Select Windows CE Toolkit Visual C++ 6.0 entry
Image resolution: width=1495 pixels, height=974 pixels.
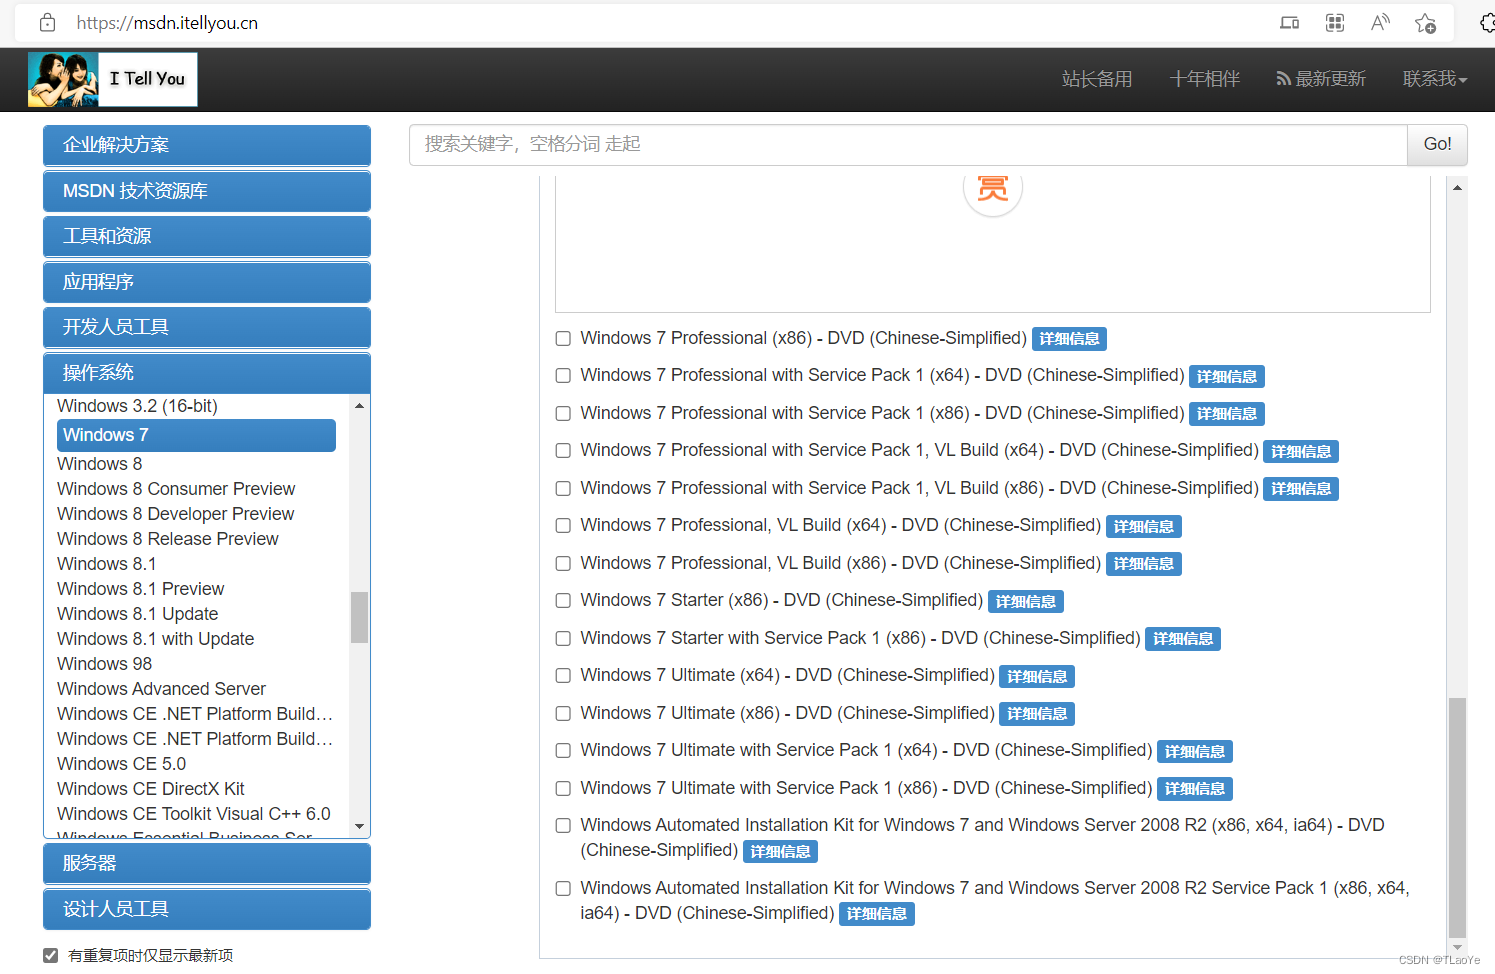tap(194, 814)
